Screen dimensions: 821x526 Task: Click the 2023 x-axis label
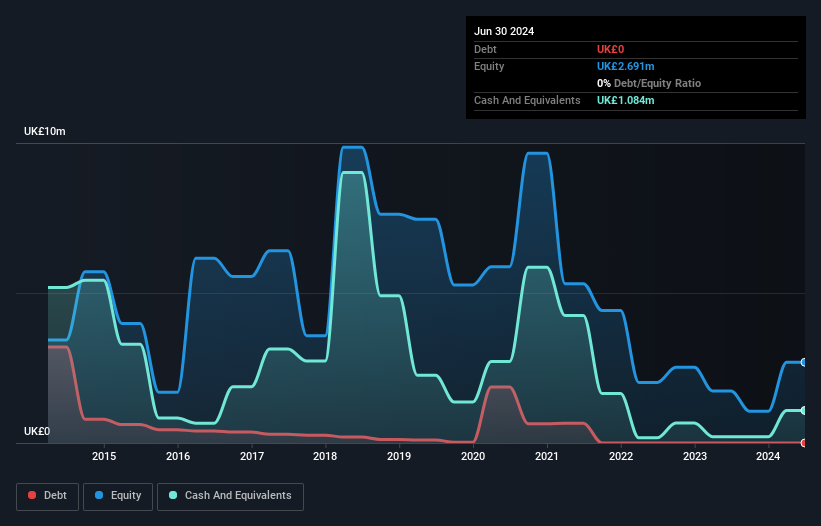pos(695,456)
